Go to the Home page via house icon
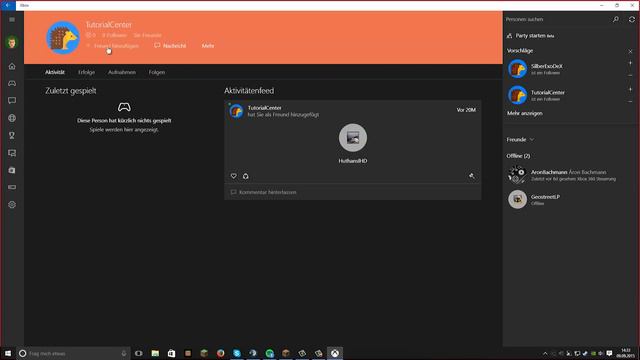 coord(12,66)
